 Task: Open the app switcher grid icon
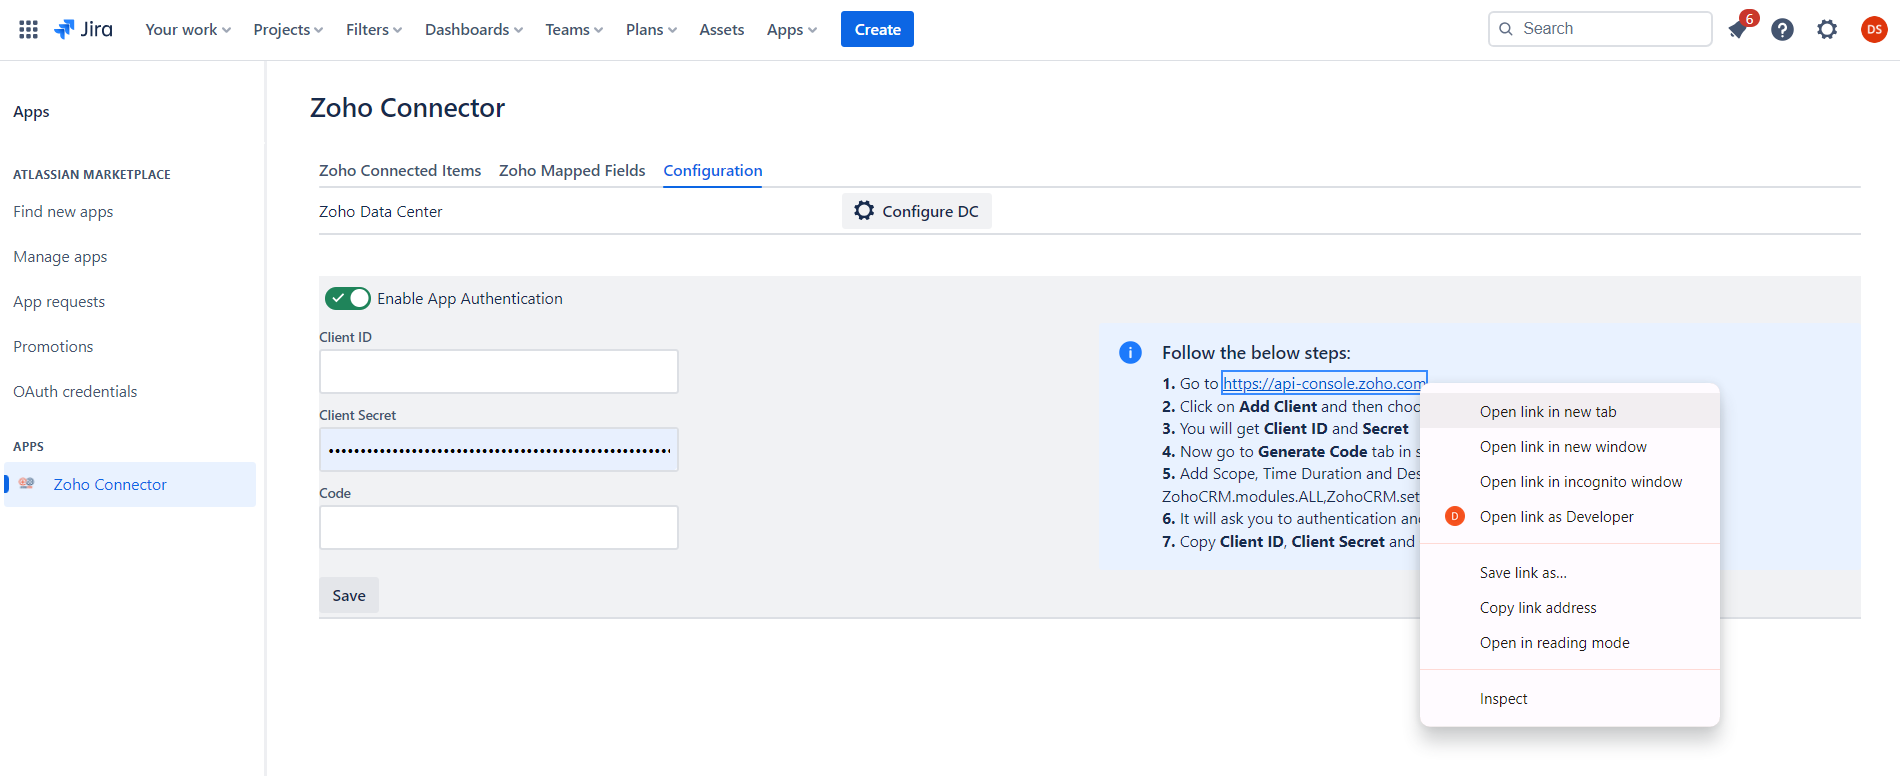(x=28, y=30)
